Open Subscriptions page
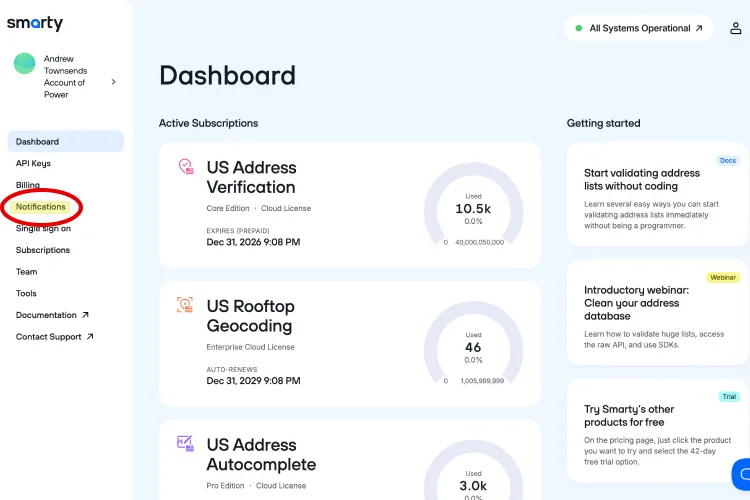Screen dimensions: 750x500 (x=43, y=250)
